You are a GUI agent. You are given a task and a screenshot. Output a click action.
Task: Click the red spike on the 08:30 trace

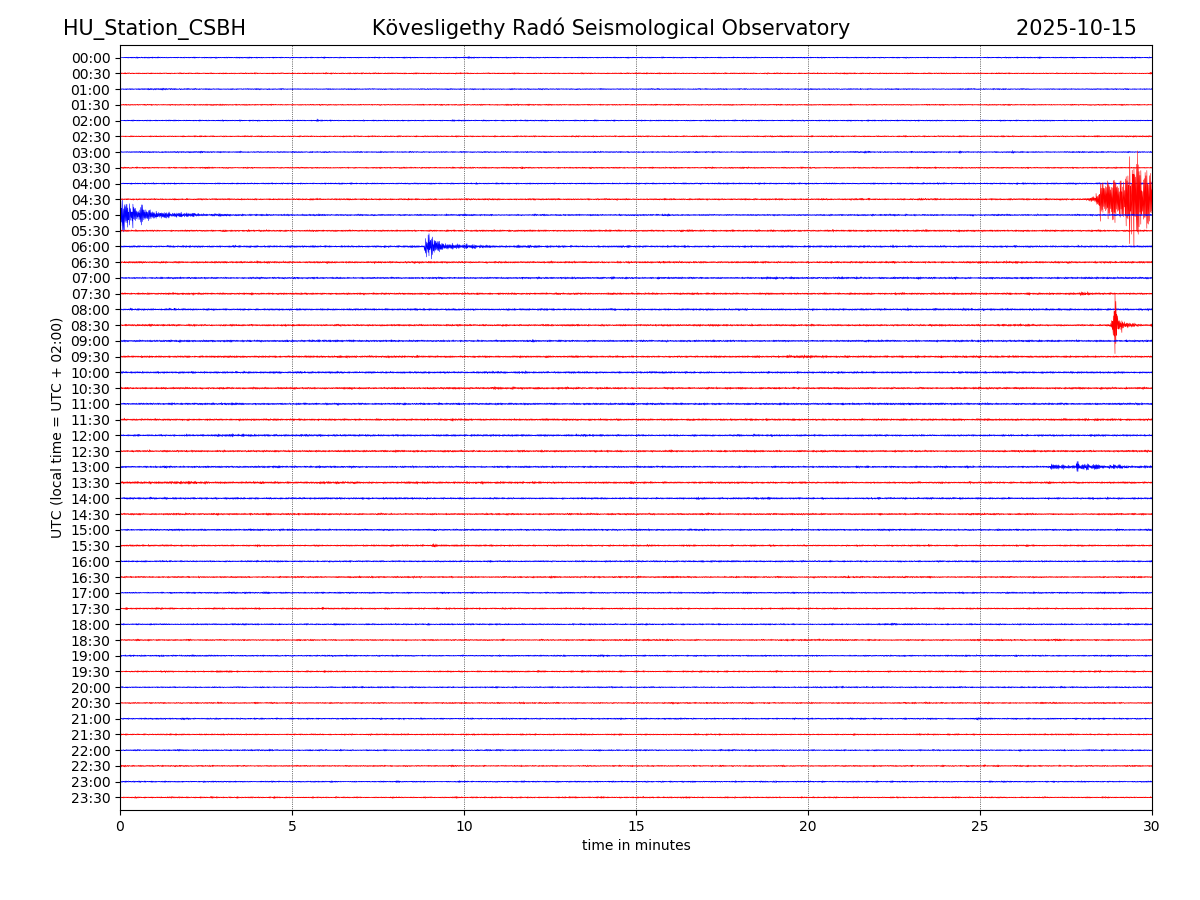[x=1115, y=324]
